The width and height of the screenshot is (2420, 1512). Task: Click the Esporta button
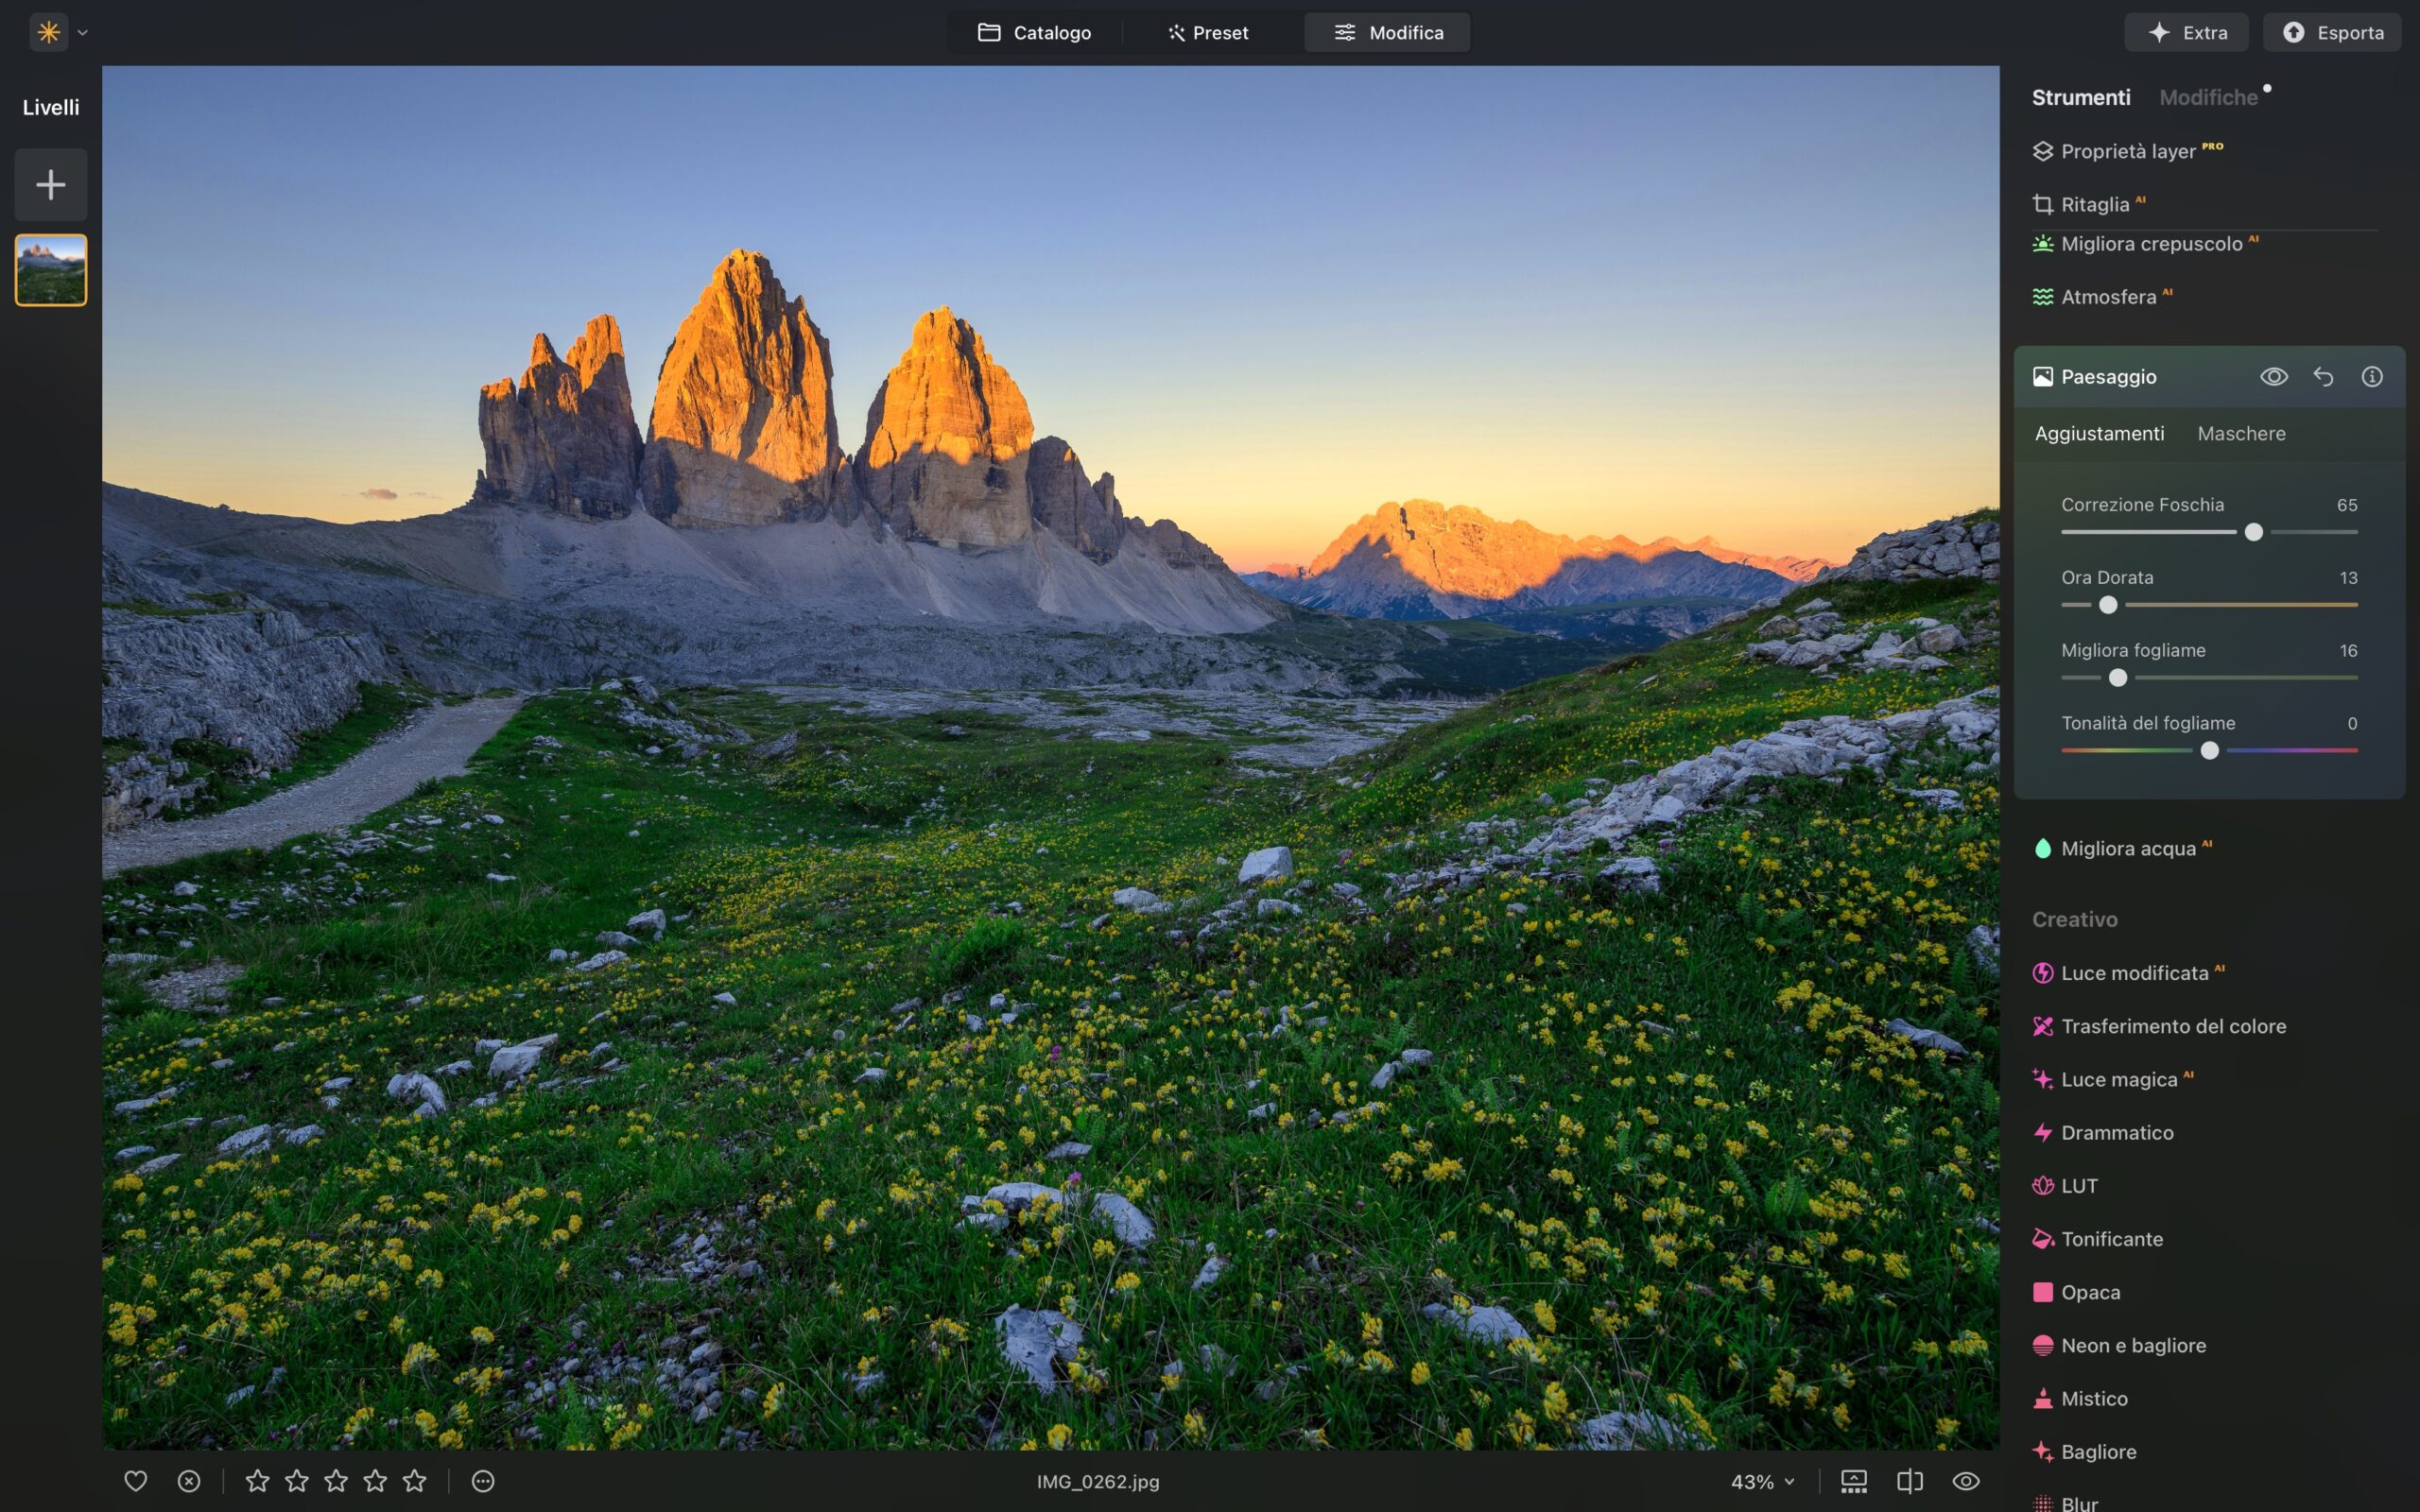click(x=2331, y=33)
